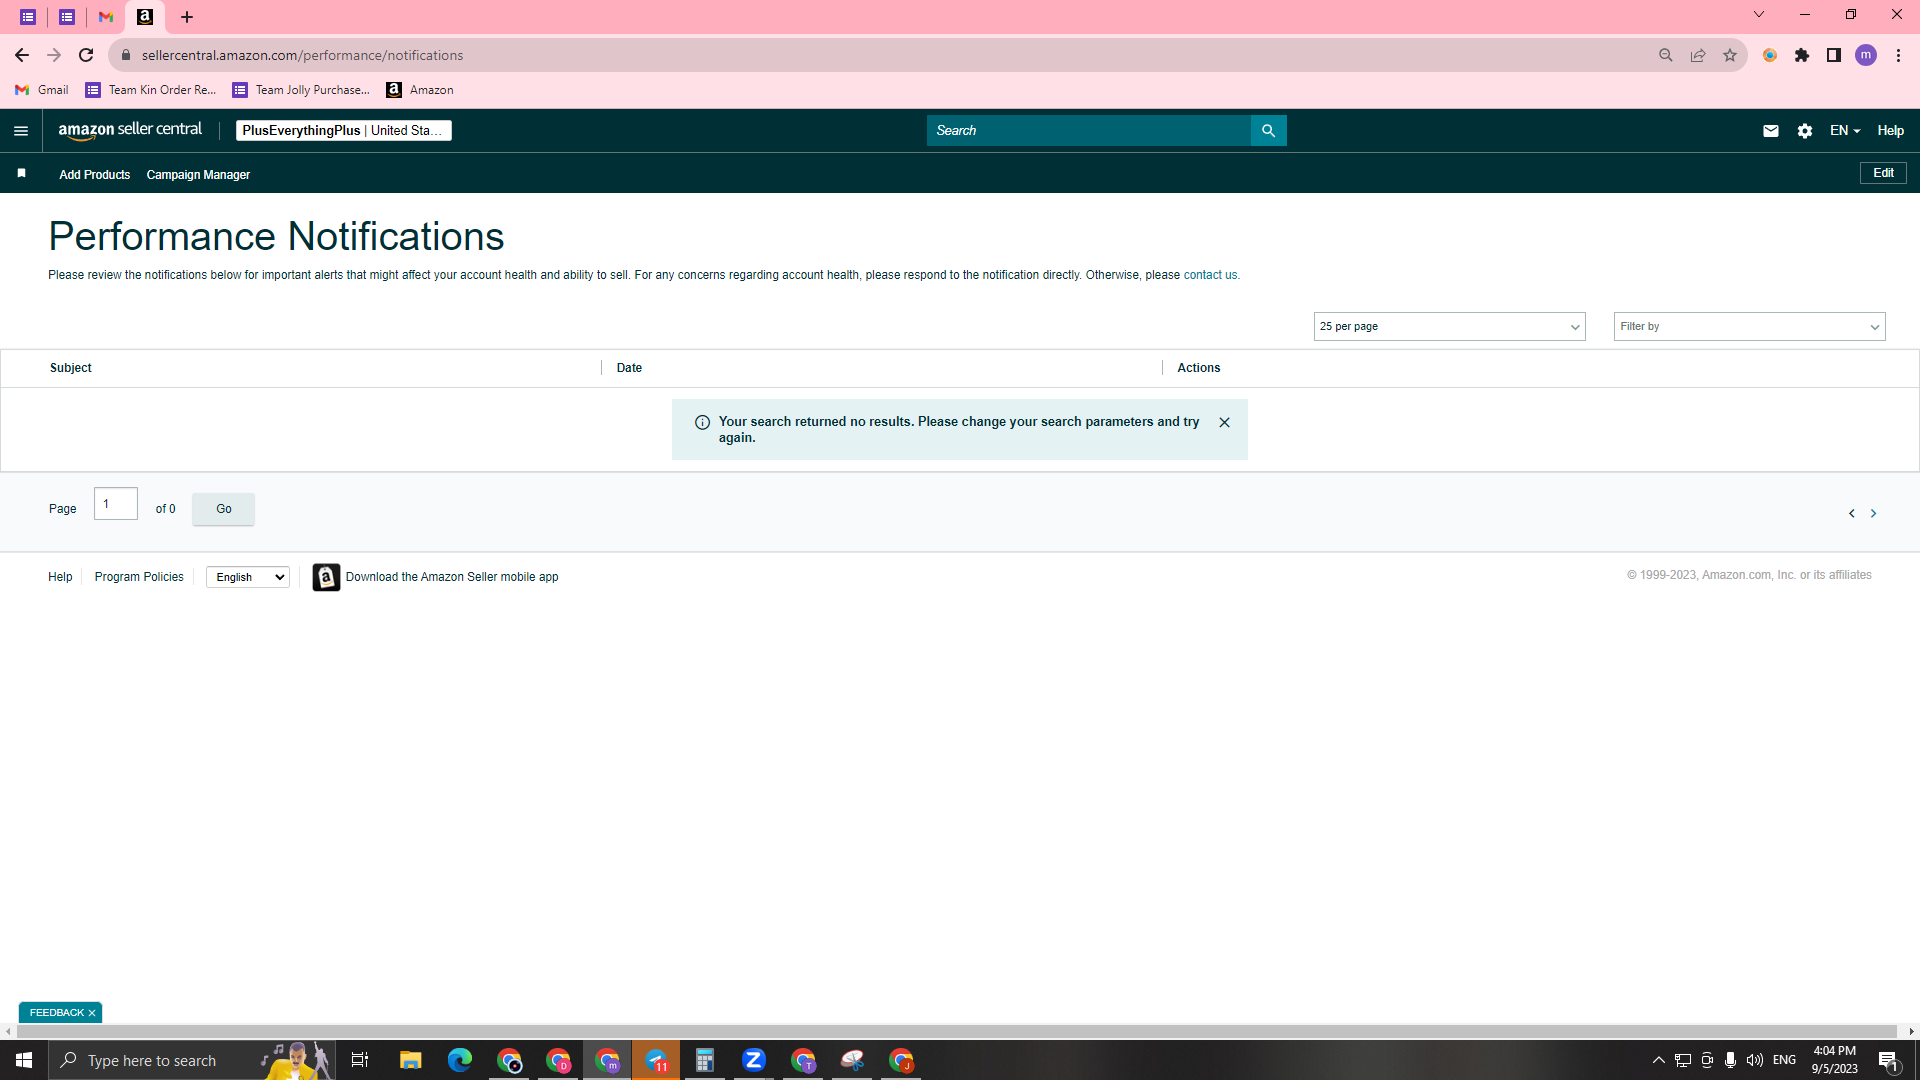Close the FEEDBACK tab
Image resolution: width=1920 pixels, height=1080 pixels.
pos(92,1013)
